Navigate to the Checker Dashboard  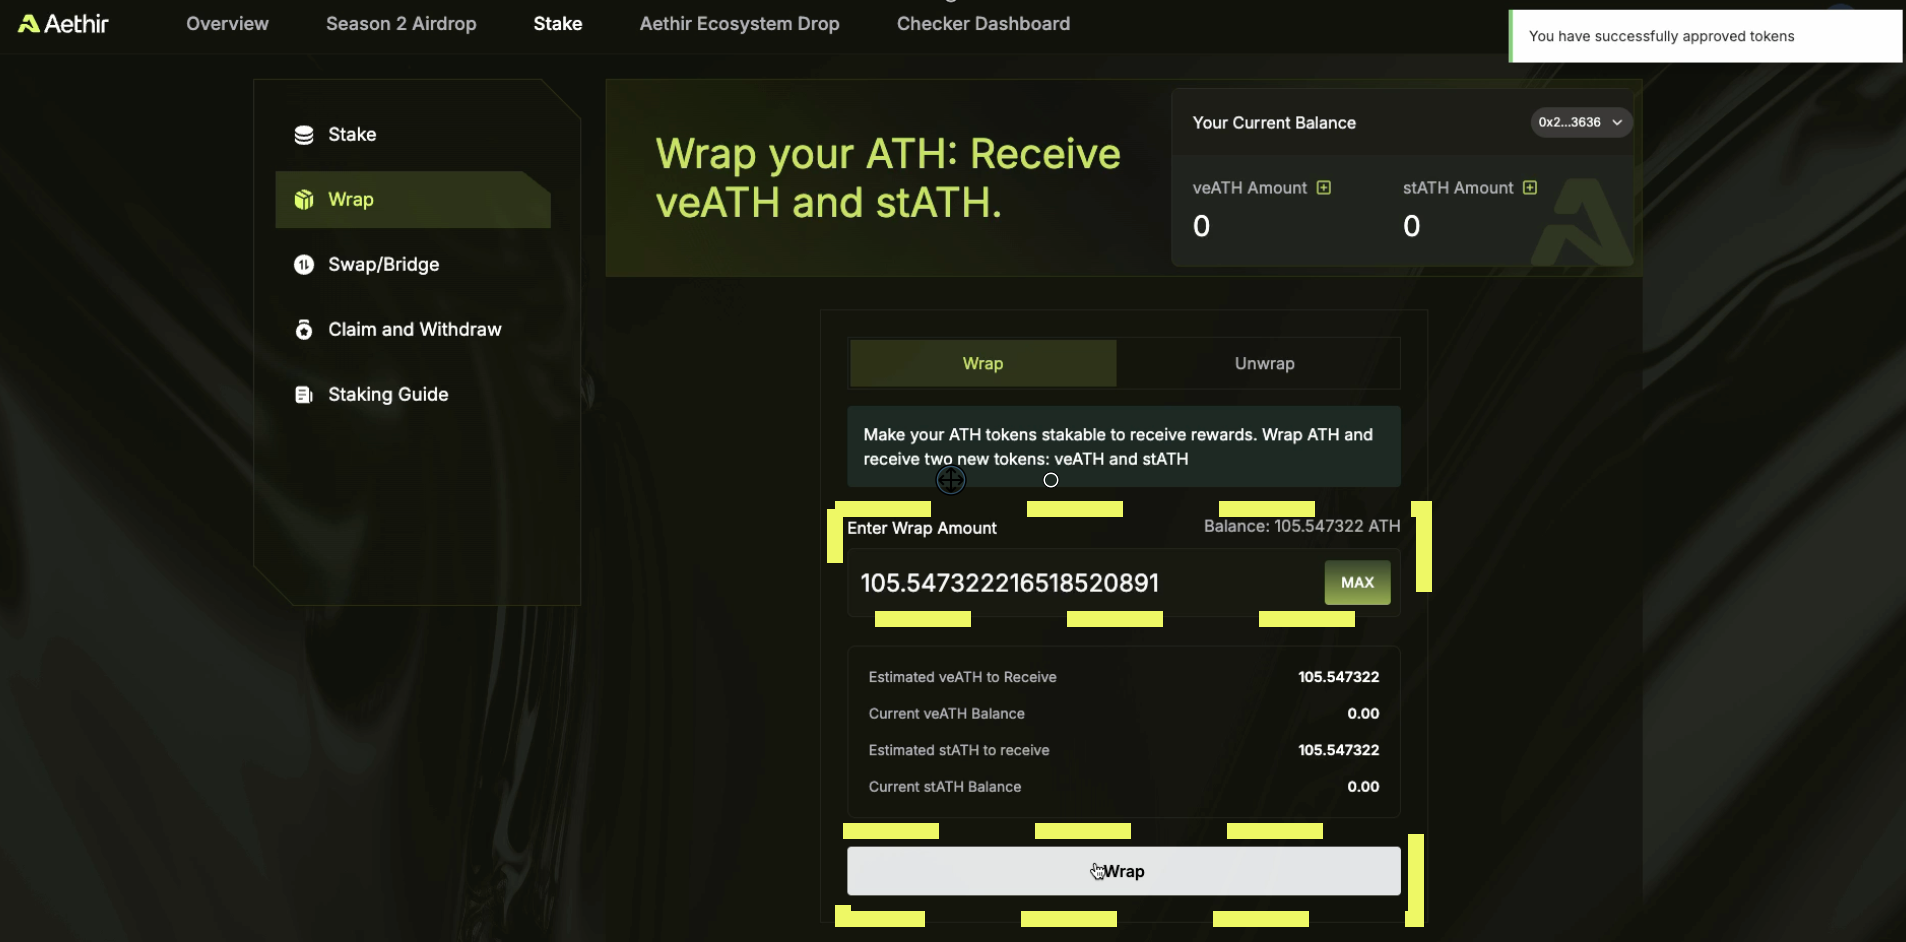(x=983, y=23)
